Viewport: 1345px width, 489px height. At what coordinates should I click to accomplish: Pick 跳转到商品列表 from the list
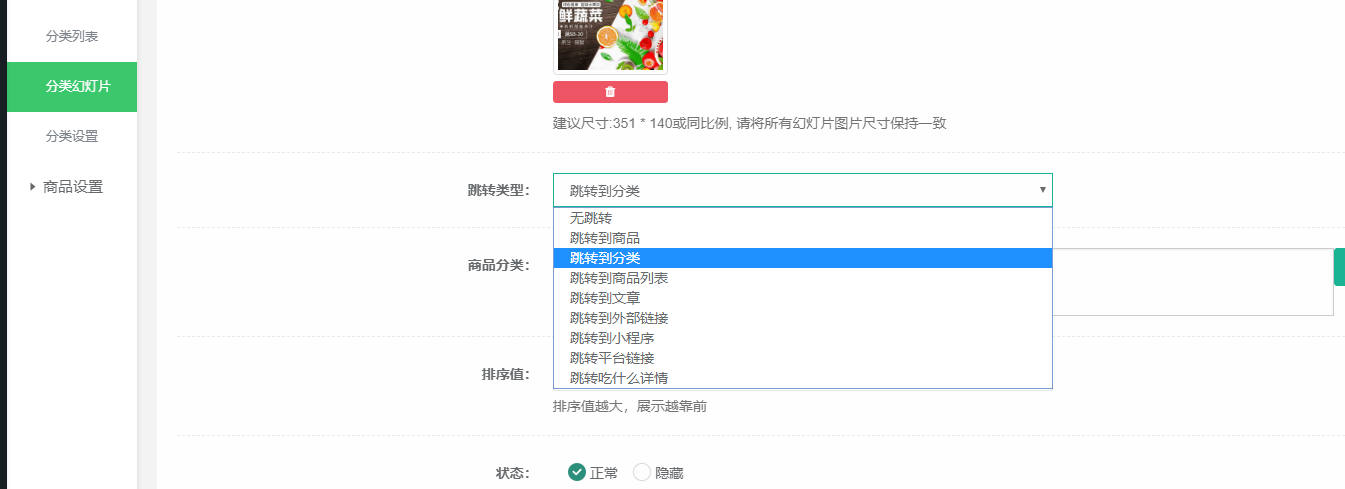pos(619,278)
